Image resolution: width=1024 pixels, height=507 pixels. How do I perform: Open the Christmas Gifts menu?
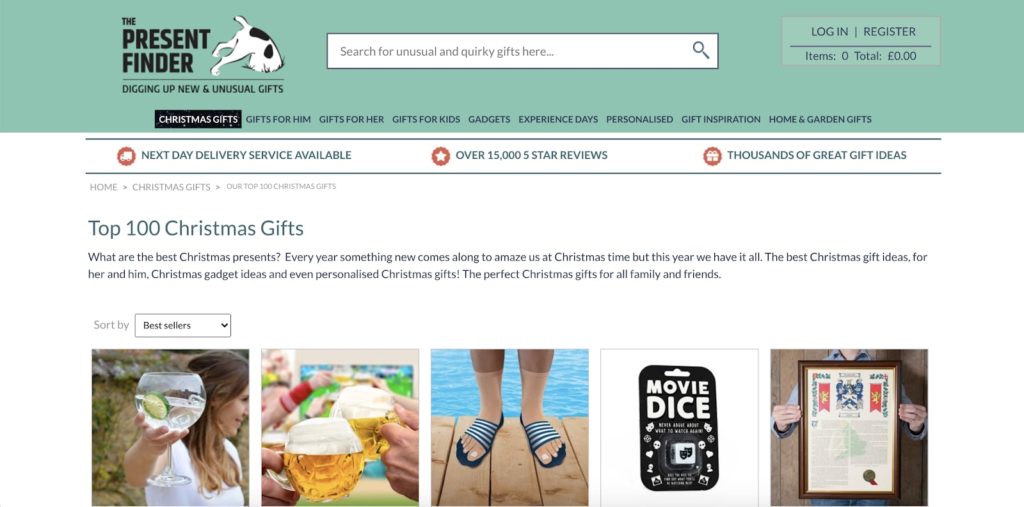point(198,119)
